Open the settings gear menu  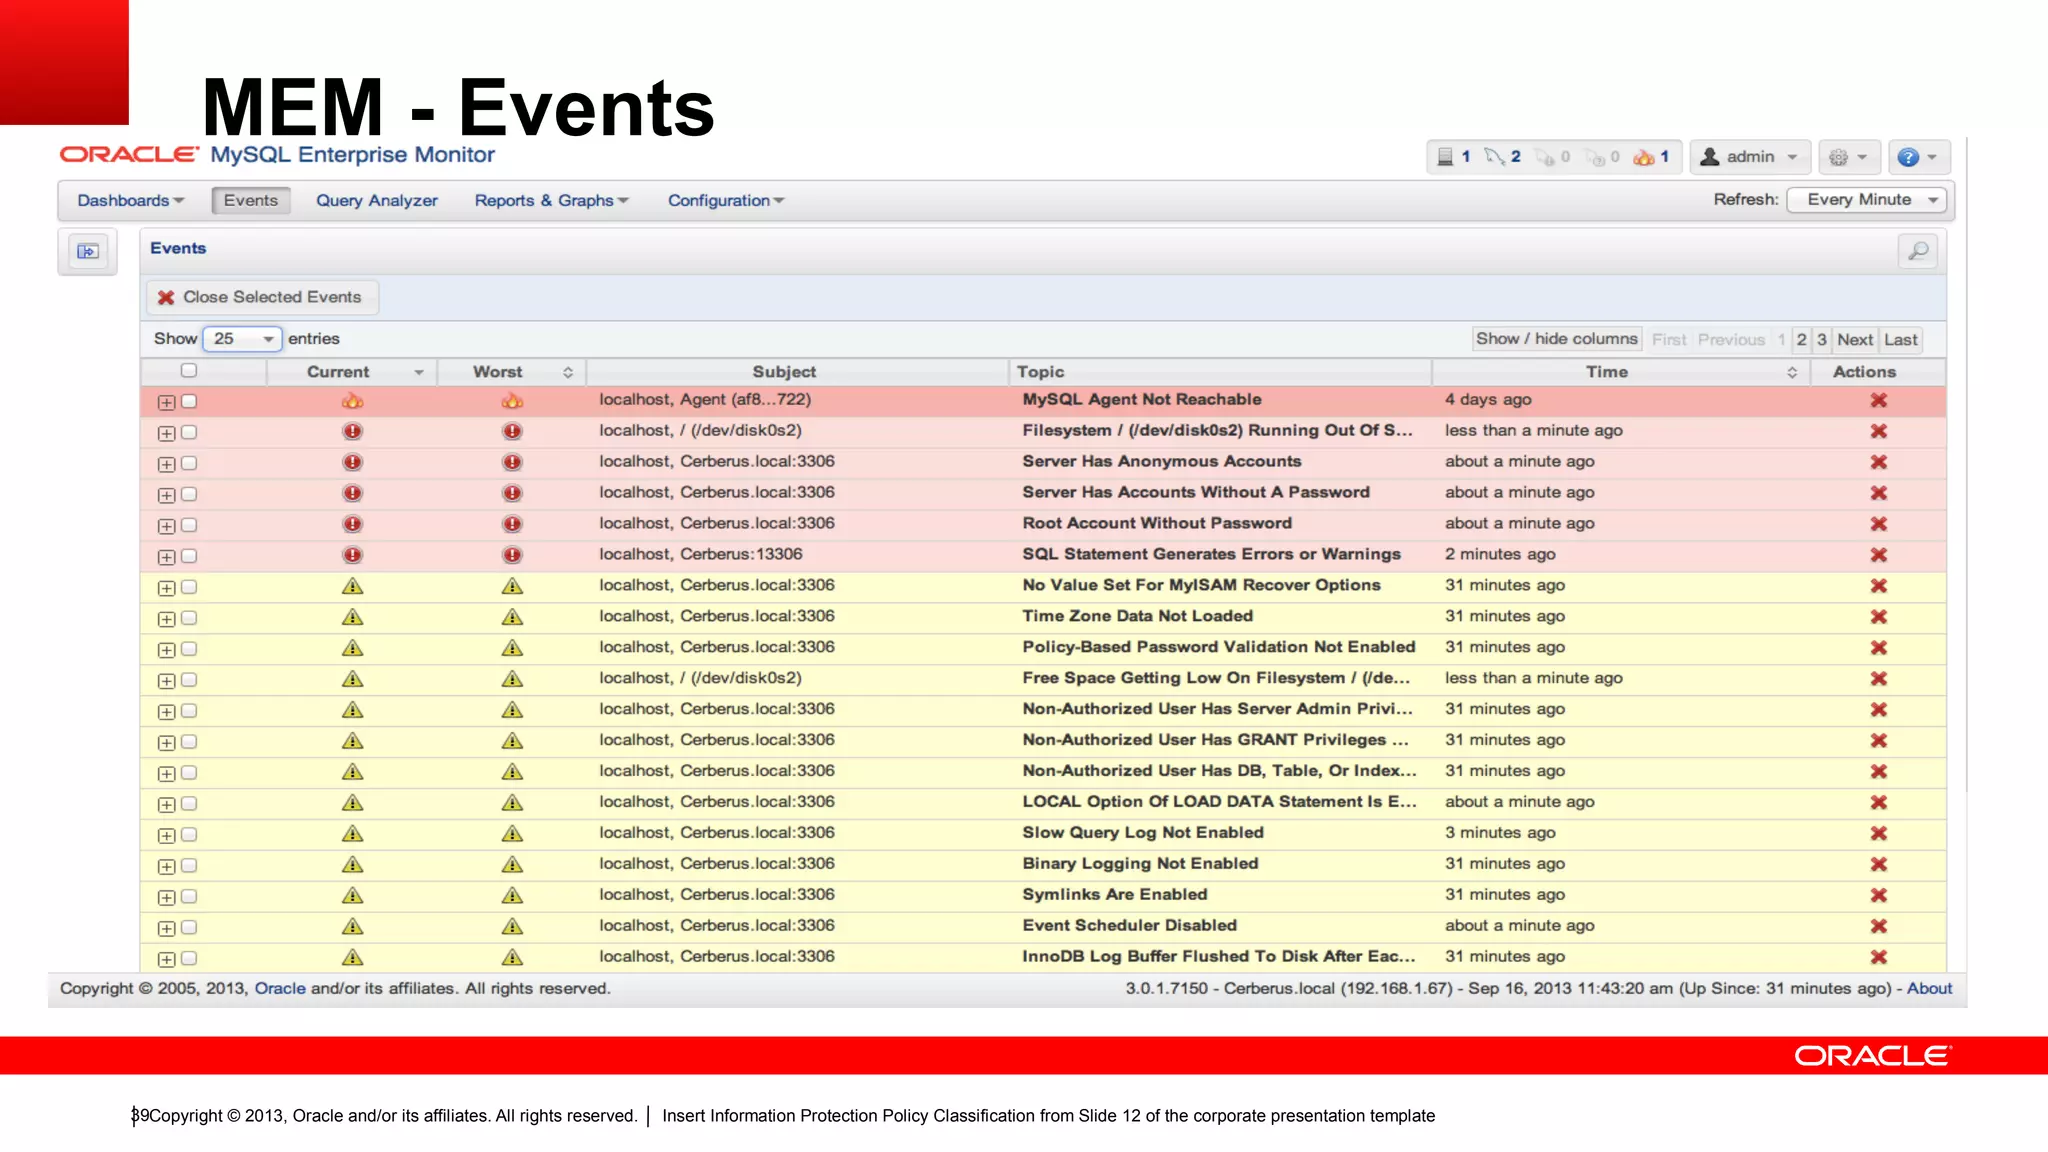pyautogui.click(x=1848, y=157)
